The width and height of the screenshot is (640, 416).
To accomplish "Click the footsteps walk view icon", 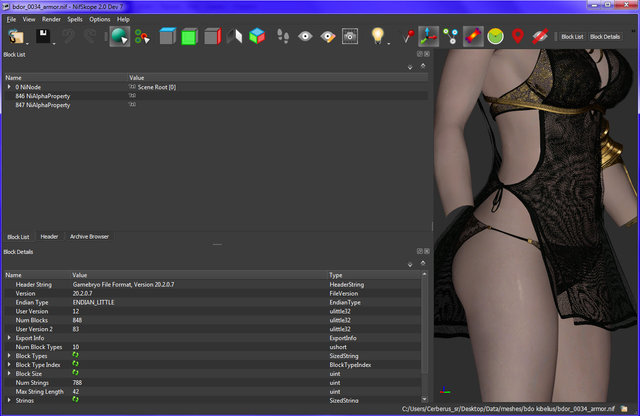I will point(282,36).
